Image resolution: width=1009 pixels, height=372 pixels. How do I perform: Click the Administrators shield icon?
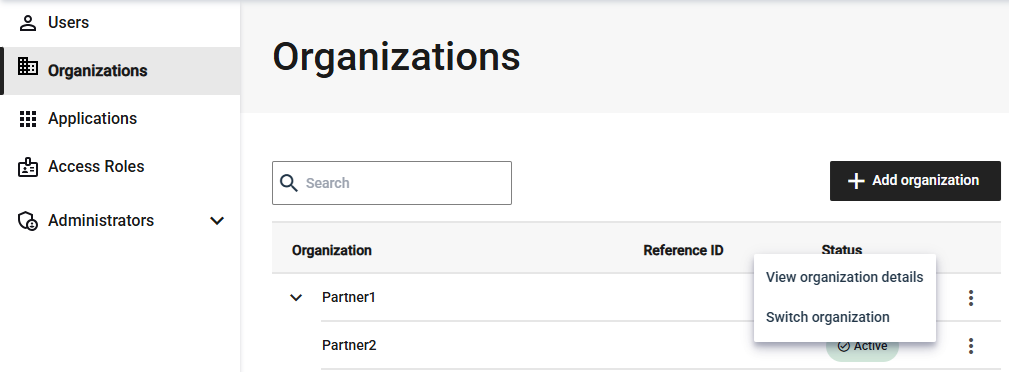click(28, 221)
